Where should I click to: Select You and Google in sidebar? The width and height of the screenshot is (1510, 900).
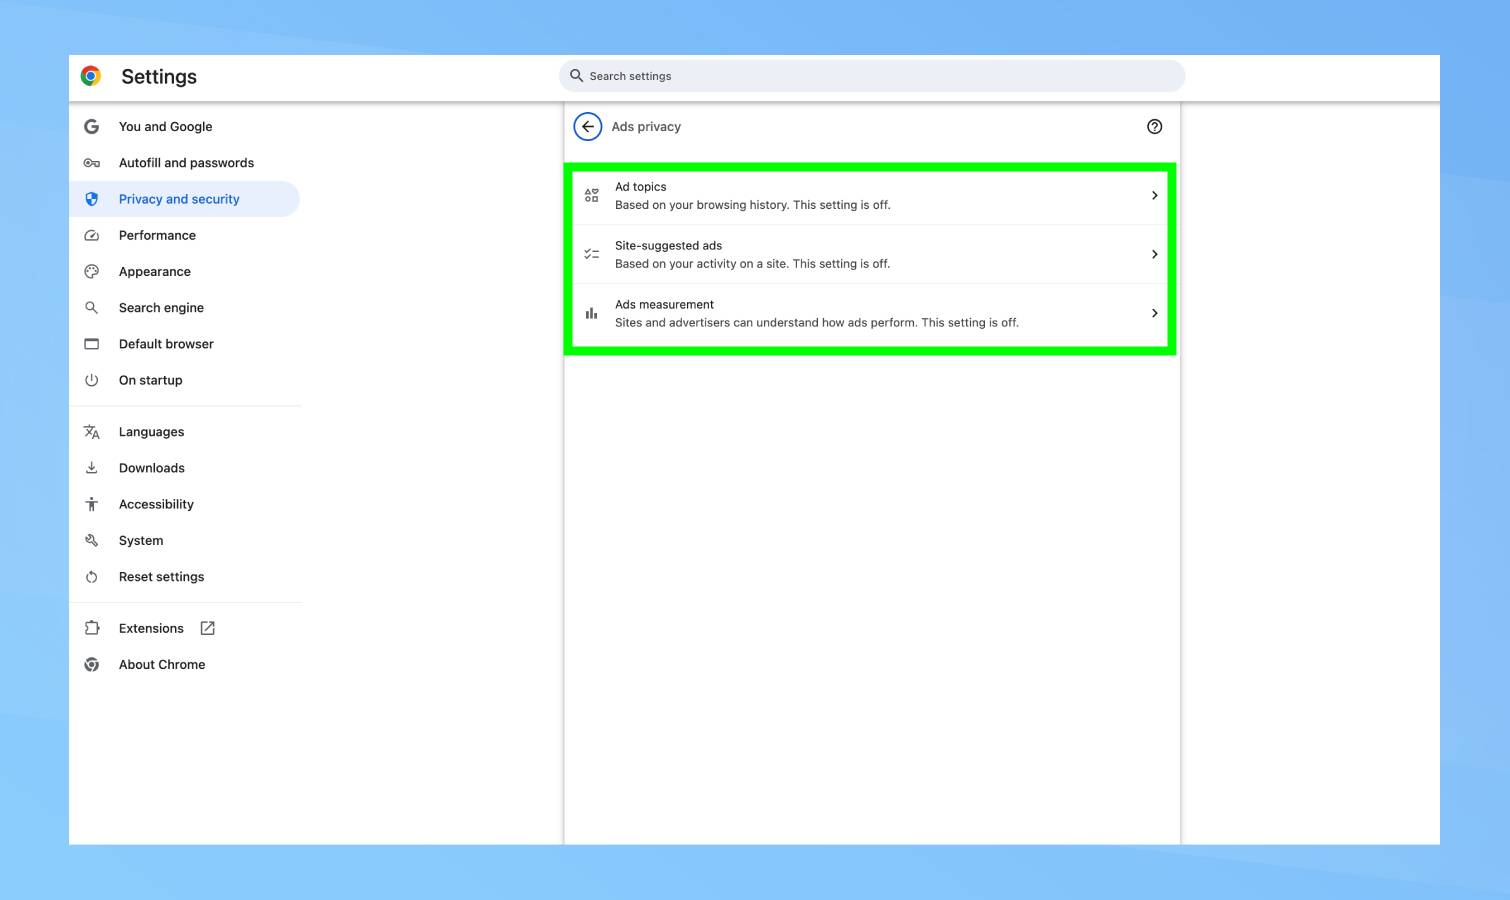(x=165, y=126)
